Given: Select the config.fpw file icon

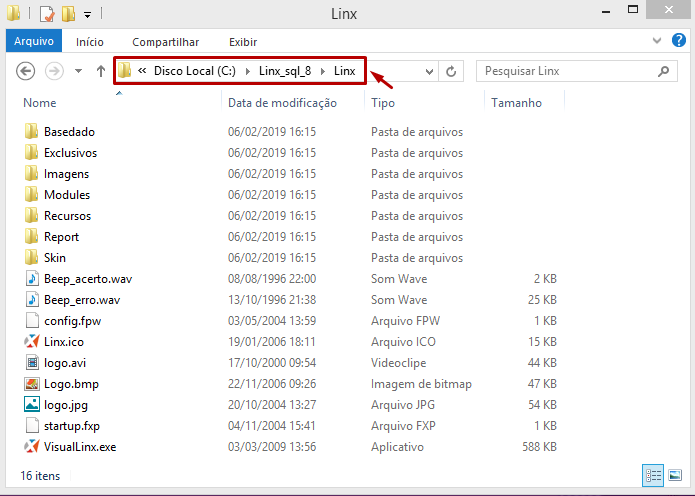Looking at the screenshot, I should click(31, 320).
